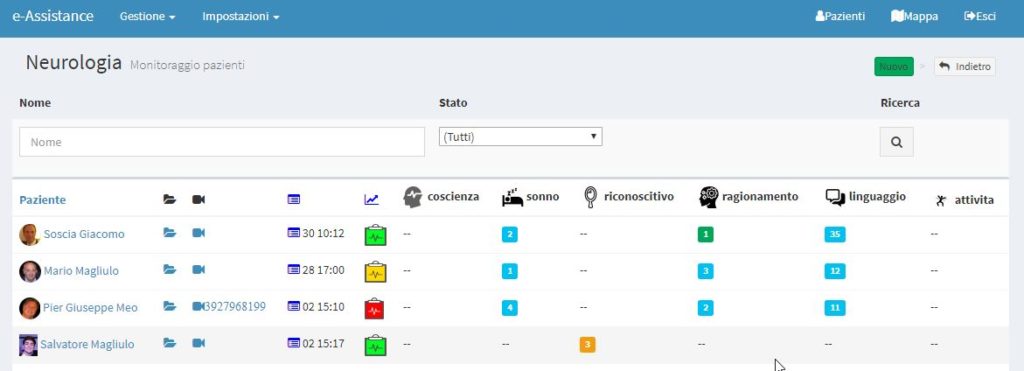This screenshot has height=371, width=1024.
Task: Click ragionamento badge 2 for Pier Giuseppe Meo
Action: coord(705,308)
